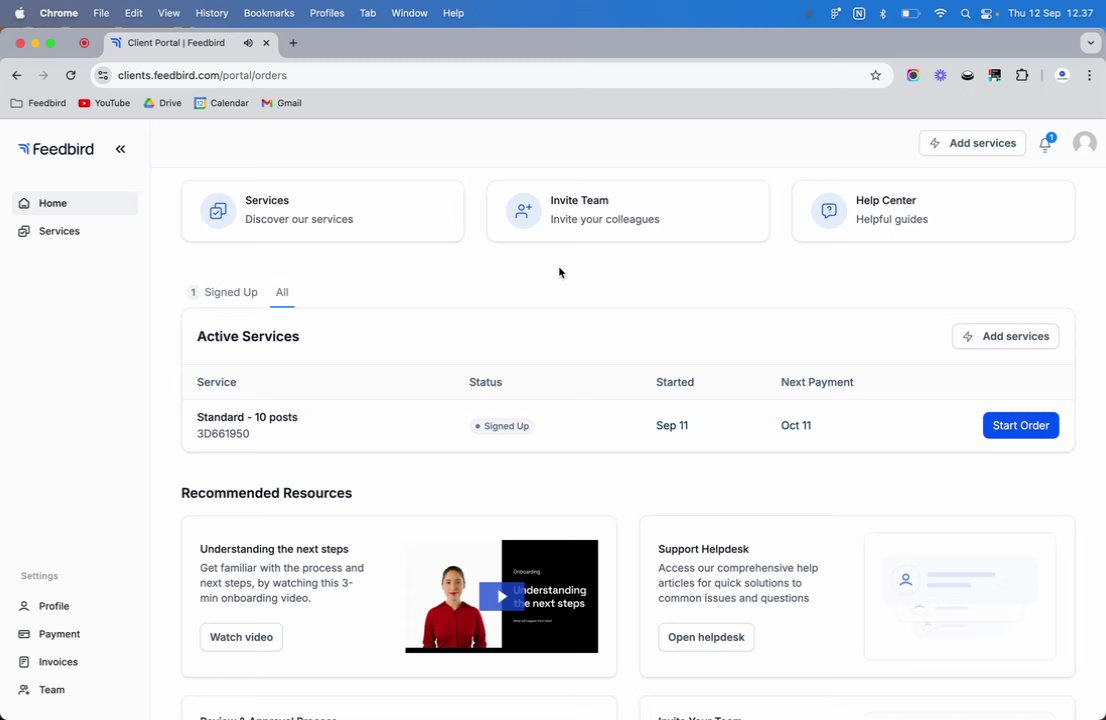
Task: Click the Open helpdesk button
Action: tap(706, 637)
